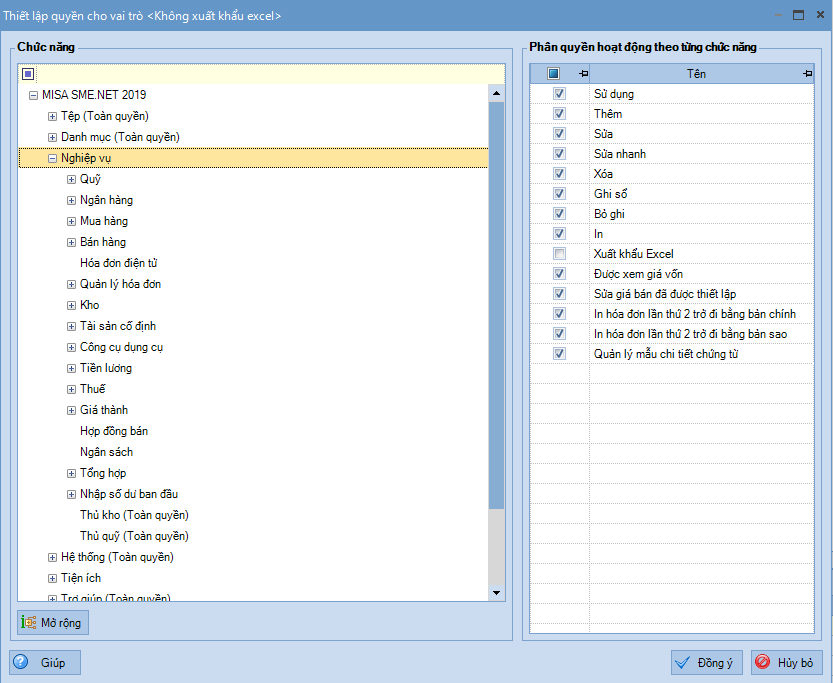Image resolution: width=833 pixels, height=683 pixels.
Task: Expand the Tiện ích node
Action: point(52,578)
